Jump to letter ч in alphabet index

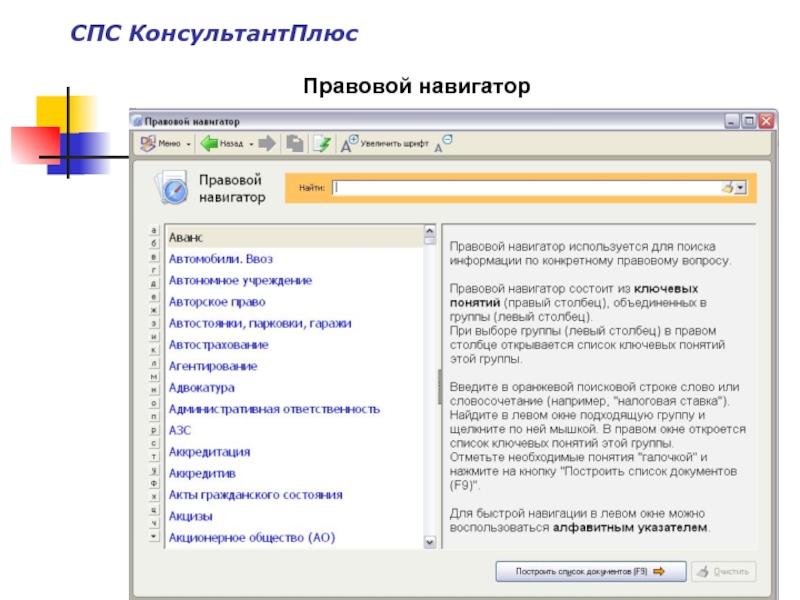[x=154, y=523]
